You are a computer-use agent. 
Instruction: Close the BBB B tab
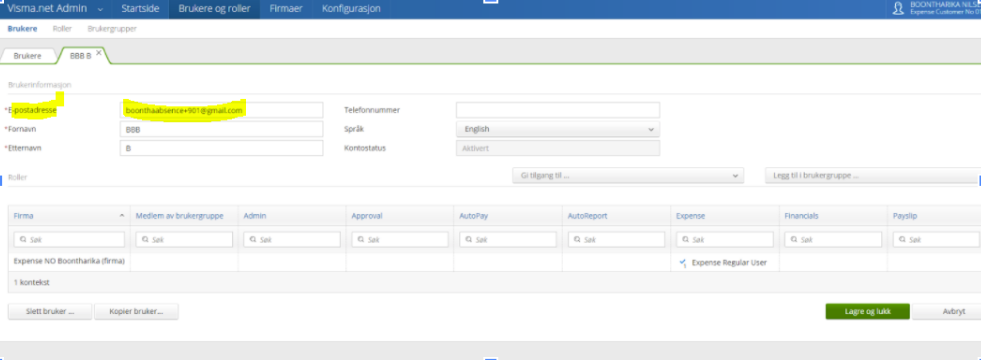click(x=99, y=53)
